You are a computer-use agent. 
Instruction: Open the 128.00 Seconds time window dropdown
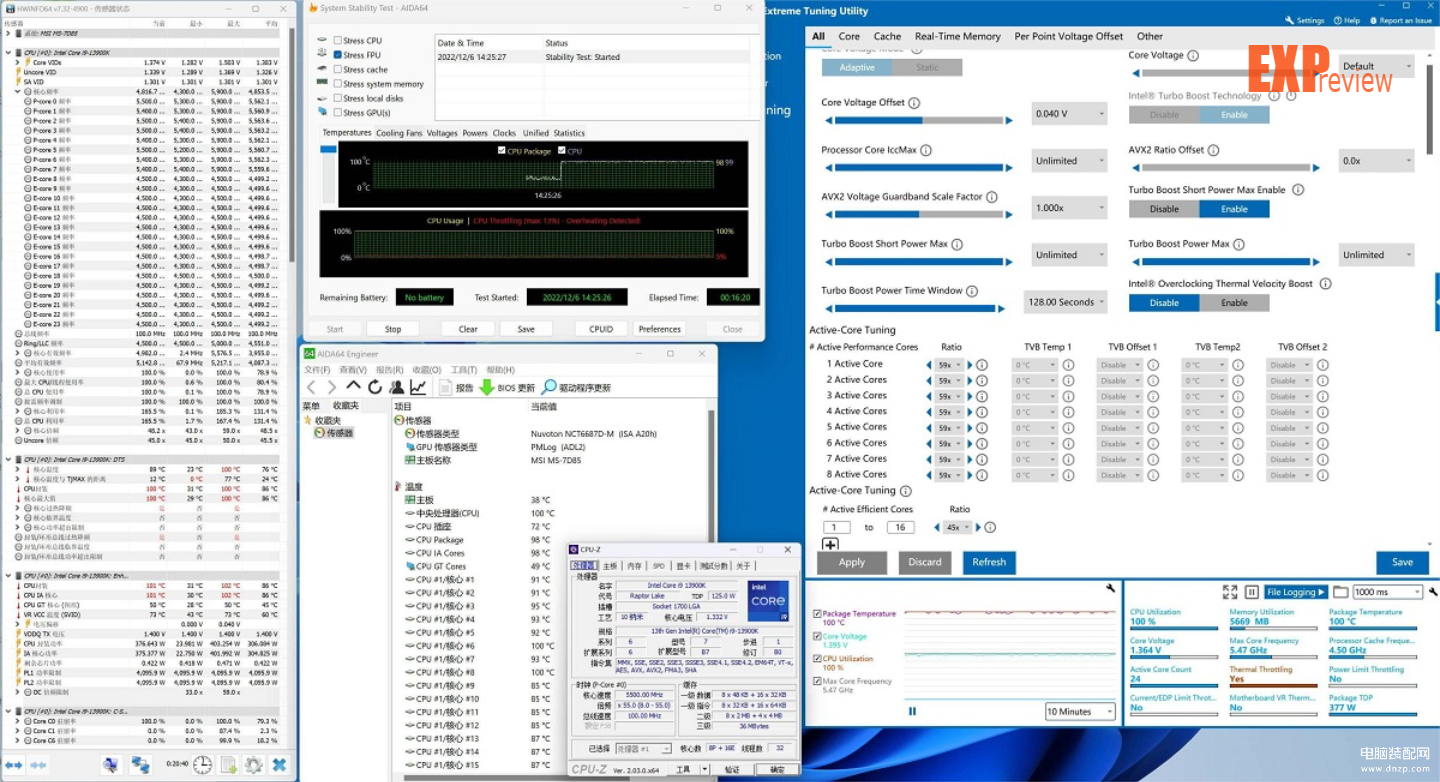pos(1066,302)
